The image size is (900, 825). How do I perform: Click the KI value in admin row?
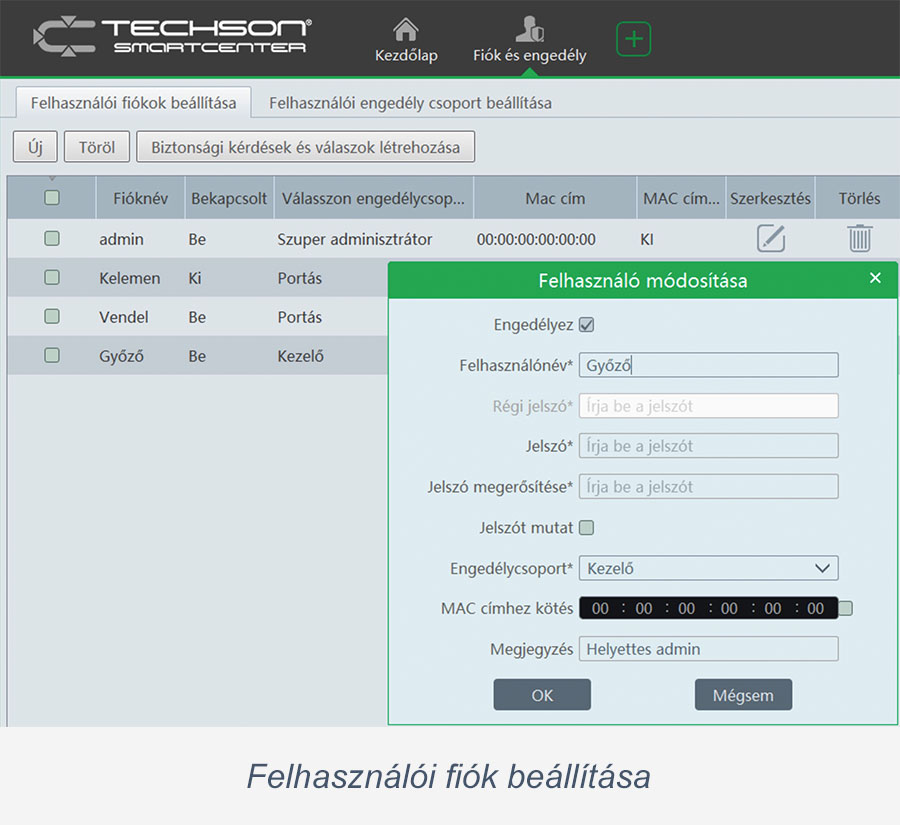coord(647,239)
